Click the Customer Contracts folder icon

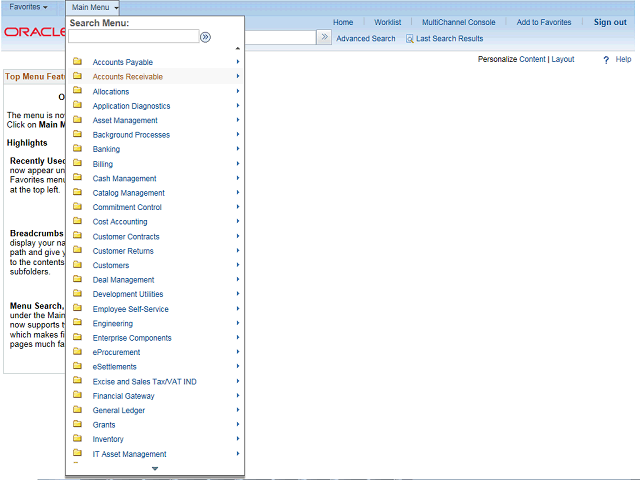click(x=77, y=236)
